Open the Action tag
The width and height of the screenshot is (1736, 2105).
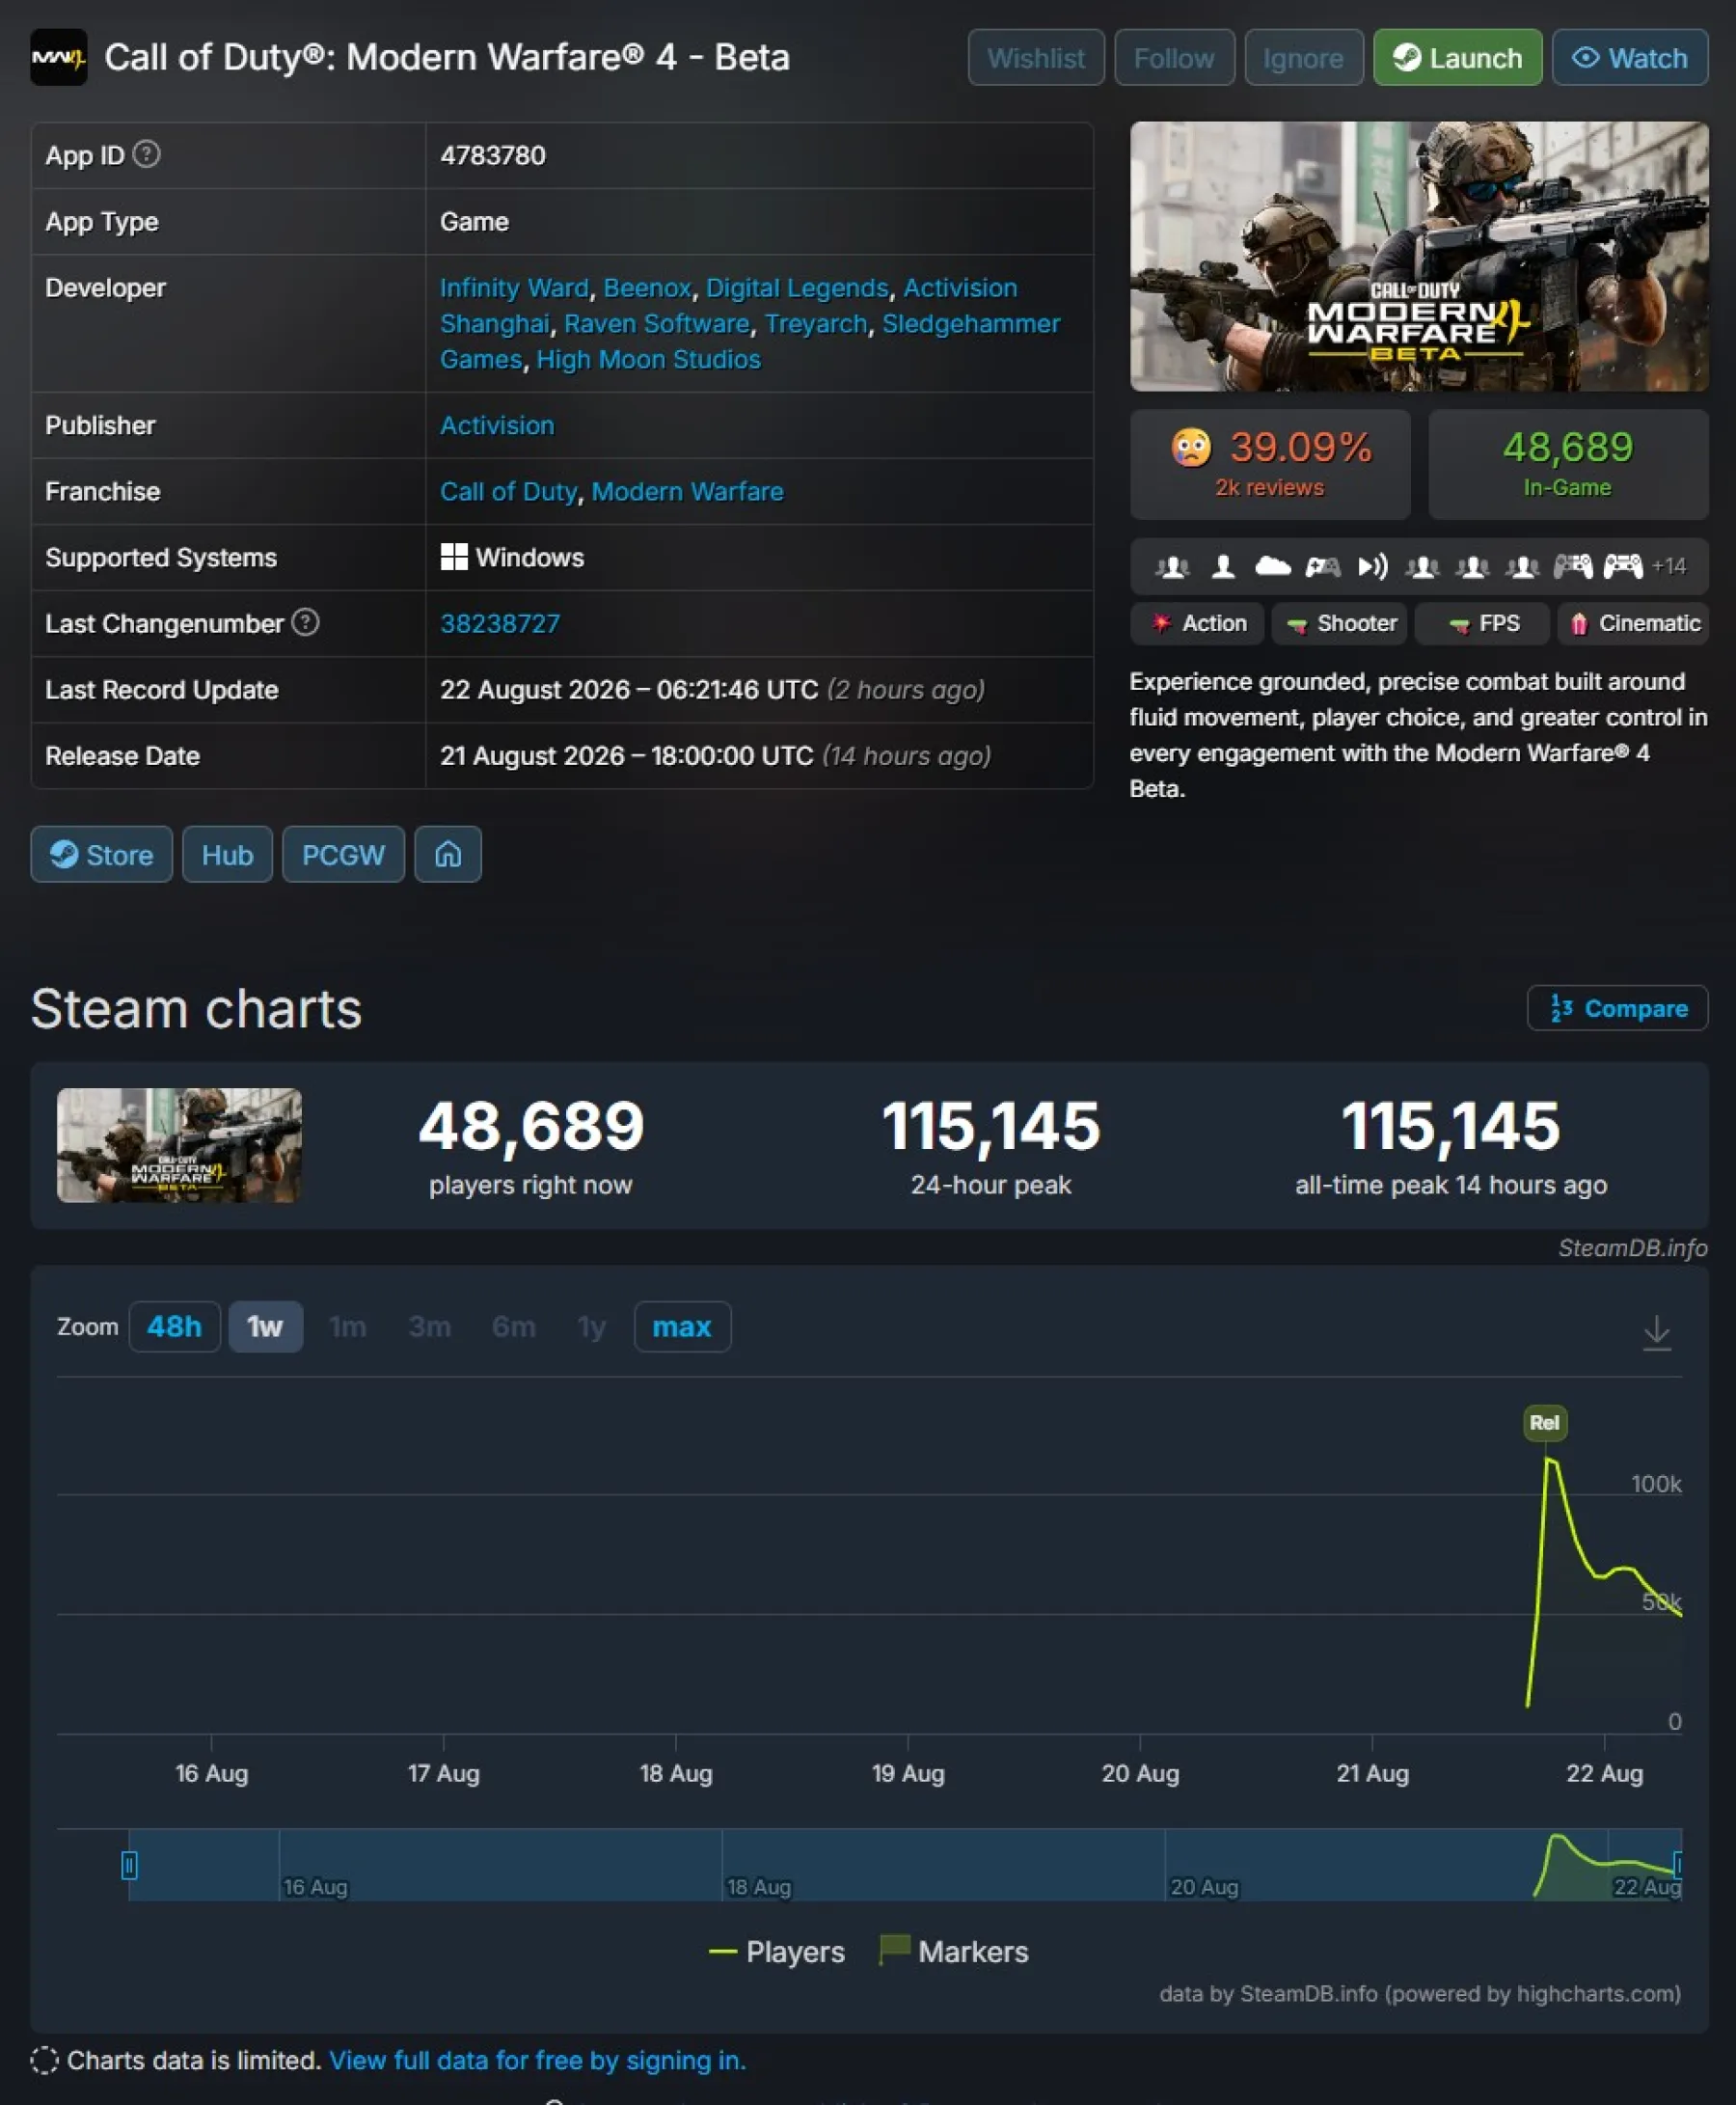[1197, 623]
